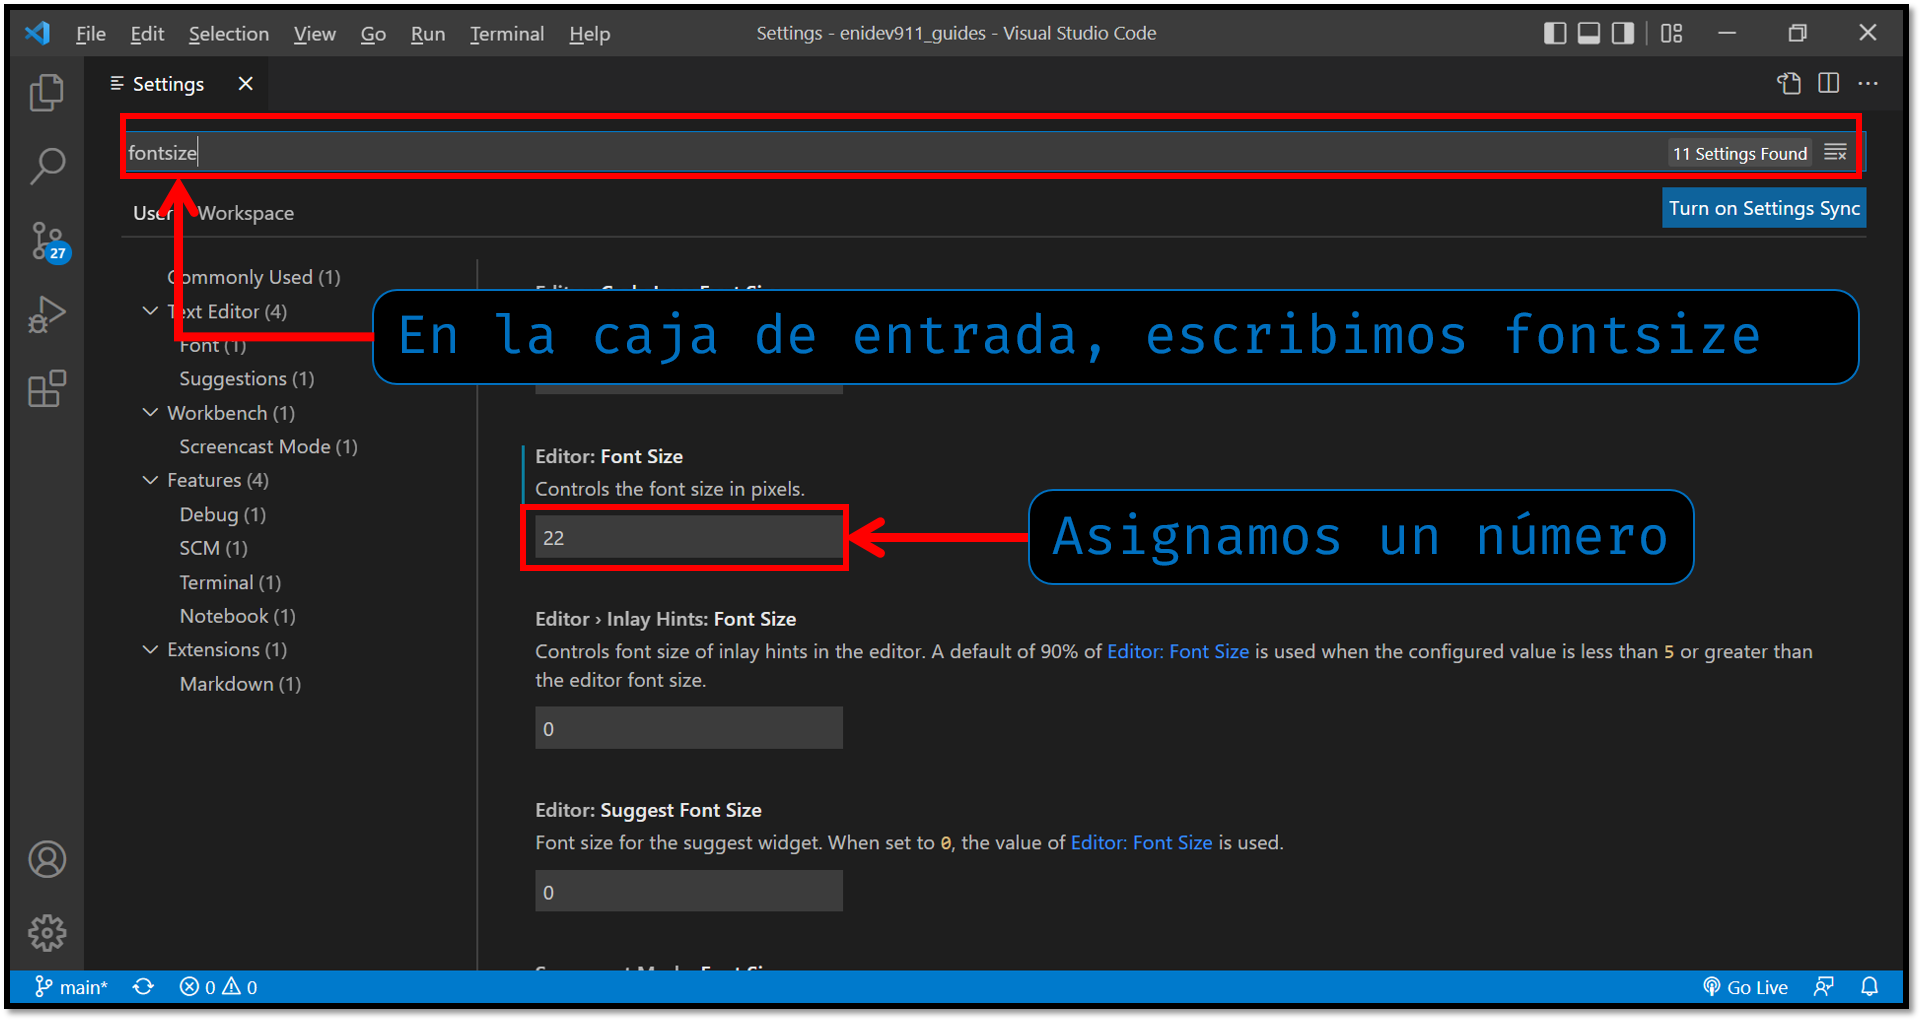
Task: Toggle bottom panel layout icon
Action: point(1589,33)
